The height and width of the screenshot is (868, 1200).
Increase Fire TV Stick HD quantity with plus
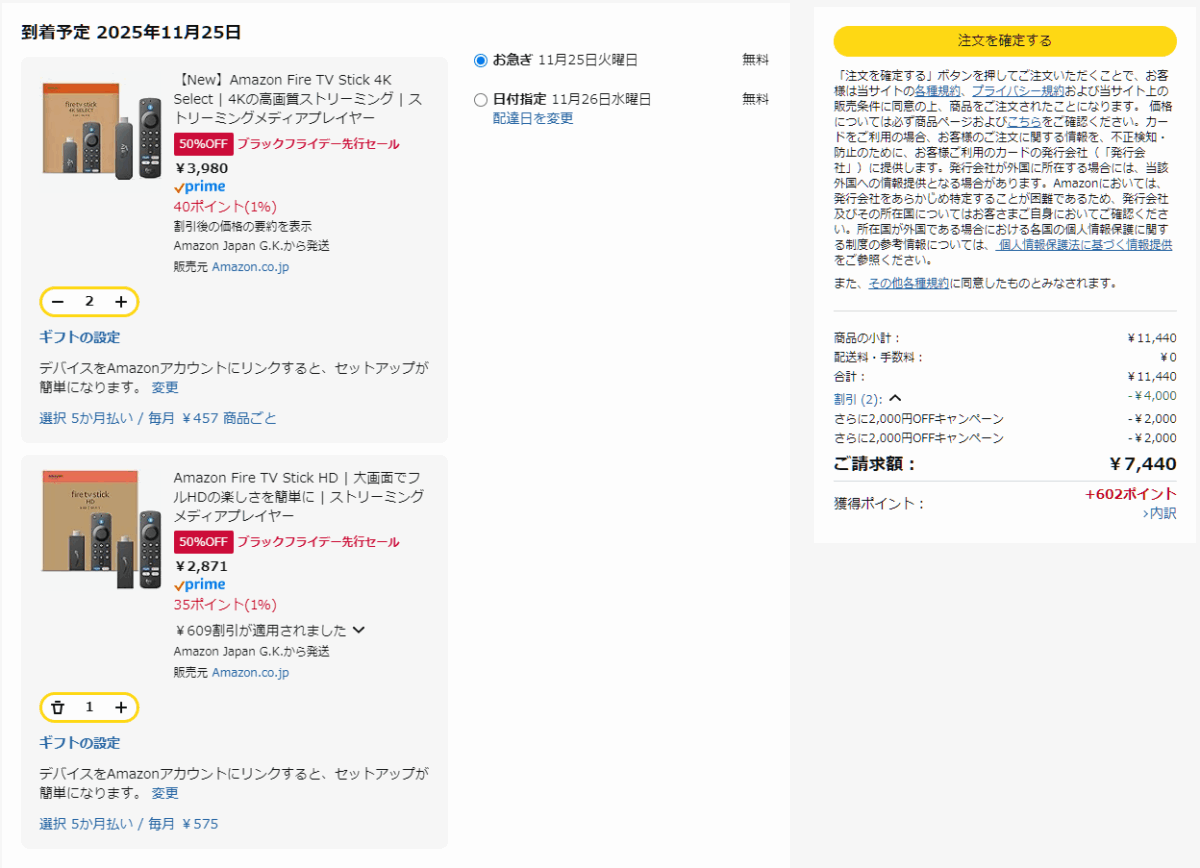(121, 708)
